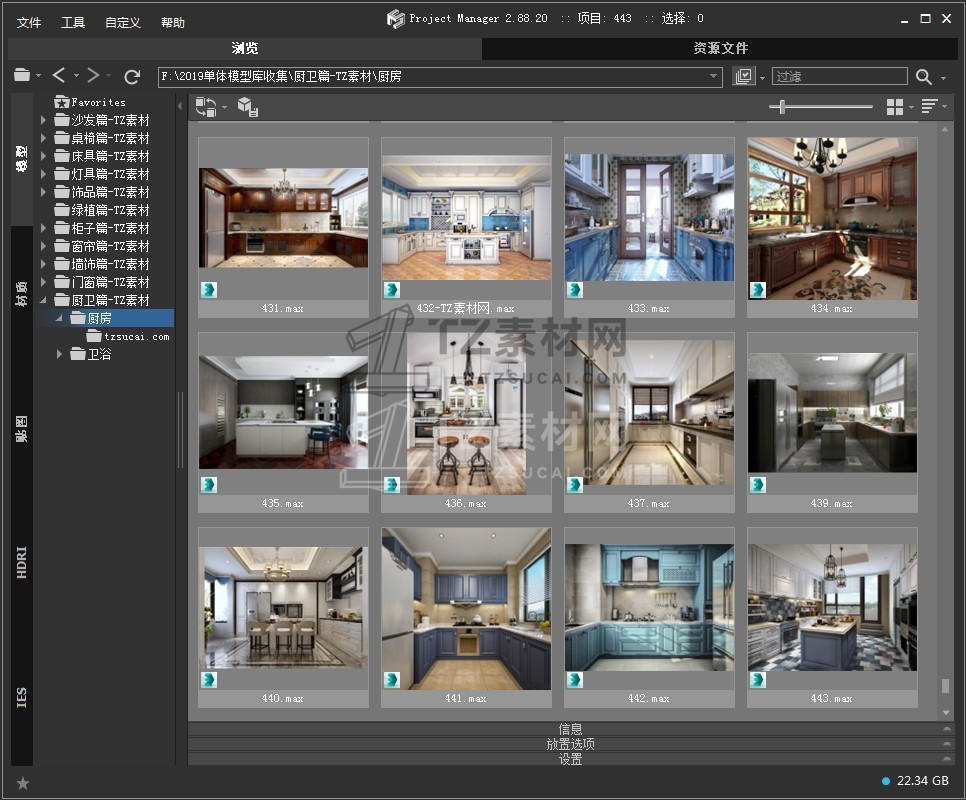966x800 pixels.
Task: Go forward with the next arrow
Action: point(93,76)
